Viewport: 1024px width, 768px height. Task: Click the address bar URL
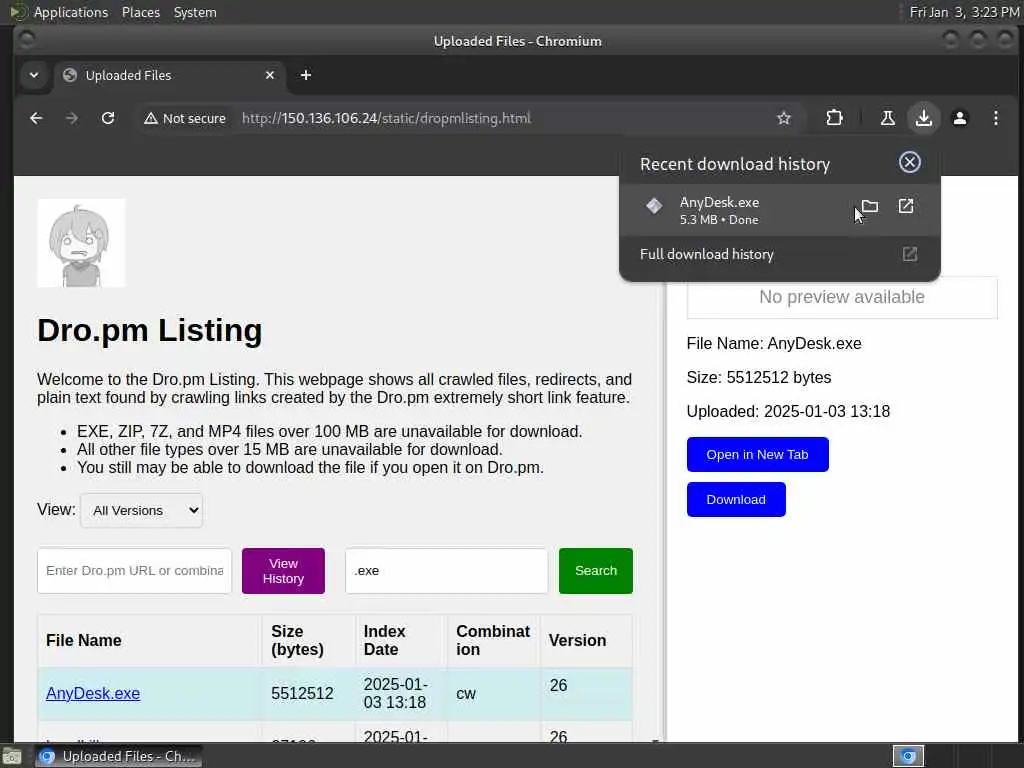pyautogui.click(x=386, y=118)
